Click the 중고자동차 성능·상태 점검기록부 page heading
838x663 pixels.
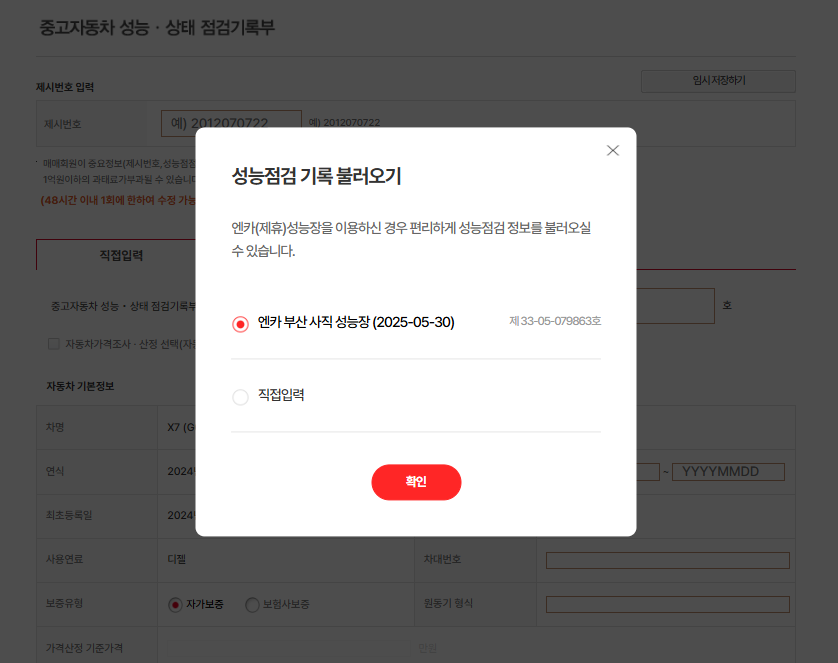pos(157,28)
